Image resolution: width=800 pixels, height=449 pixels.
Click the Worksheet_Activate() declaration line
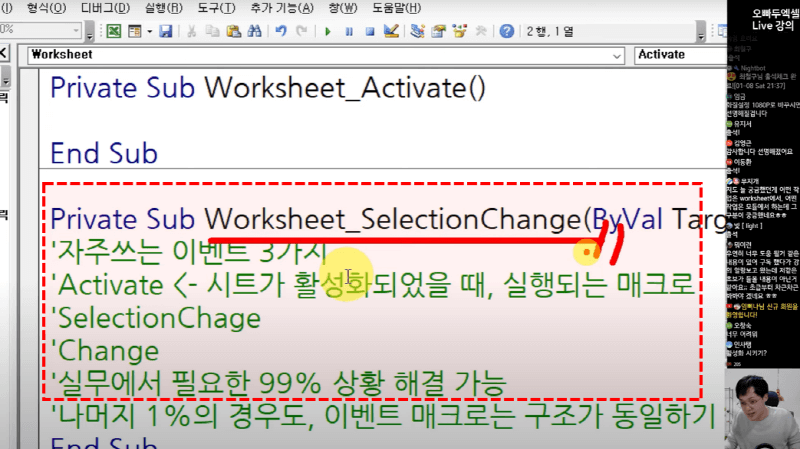pyautogui.click(x=267, y=88)
